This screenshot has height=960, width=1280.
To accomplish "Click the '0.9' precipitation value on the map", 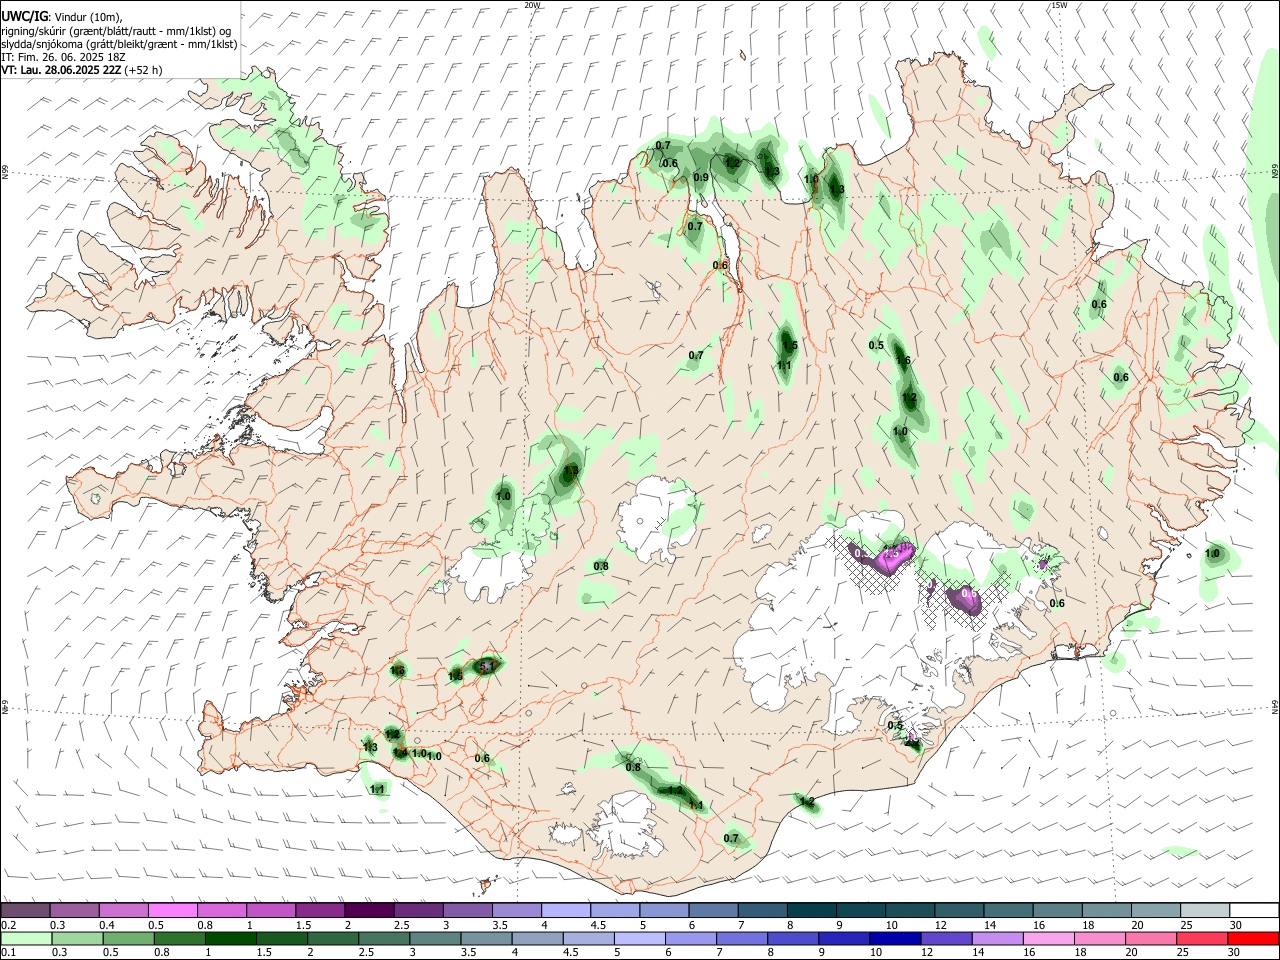I will pyautogui.click(x=701, y=178).
